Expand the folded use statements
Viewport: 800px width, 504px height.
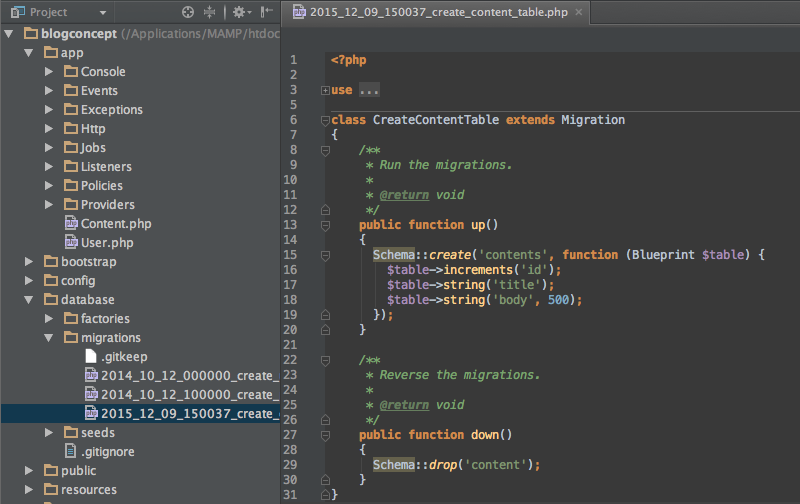[x=325, y=91]
